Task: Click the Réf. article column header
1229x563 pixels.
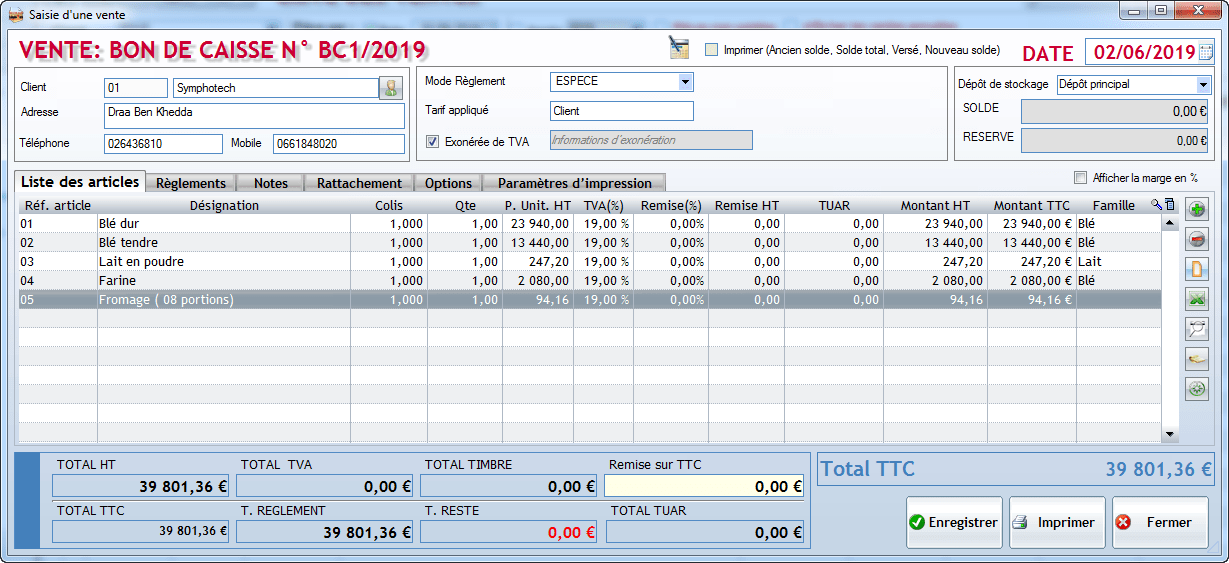Action: (57, 206)
